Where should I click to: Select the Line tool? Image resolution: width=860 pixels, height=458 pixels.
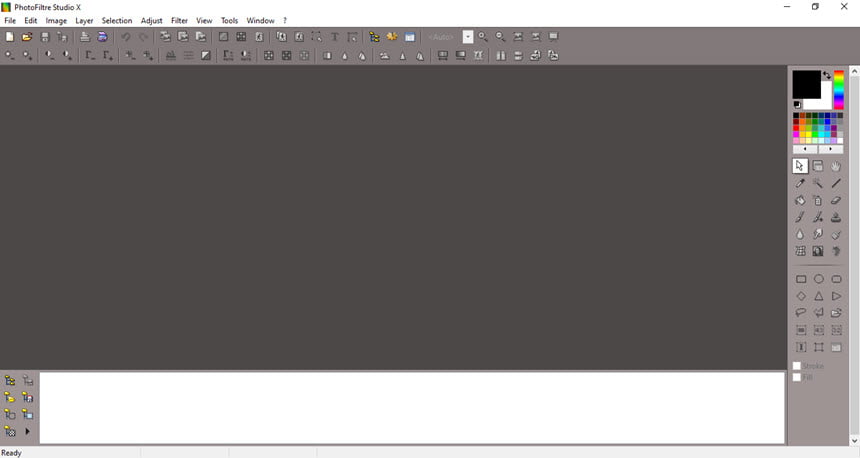click(836, 183)
